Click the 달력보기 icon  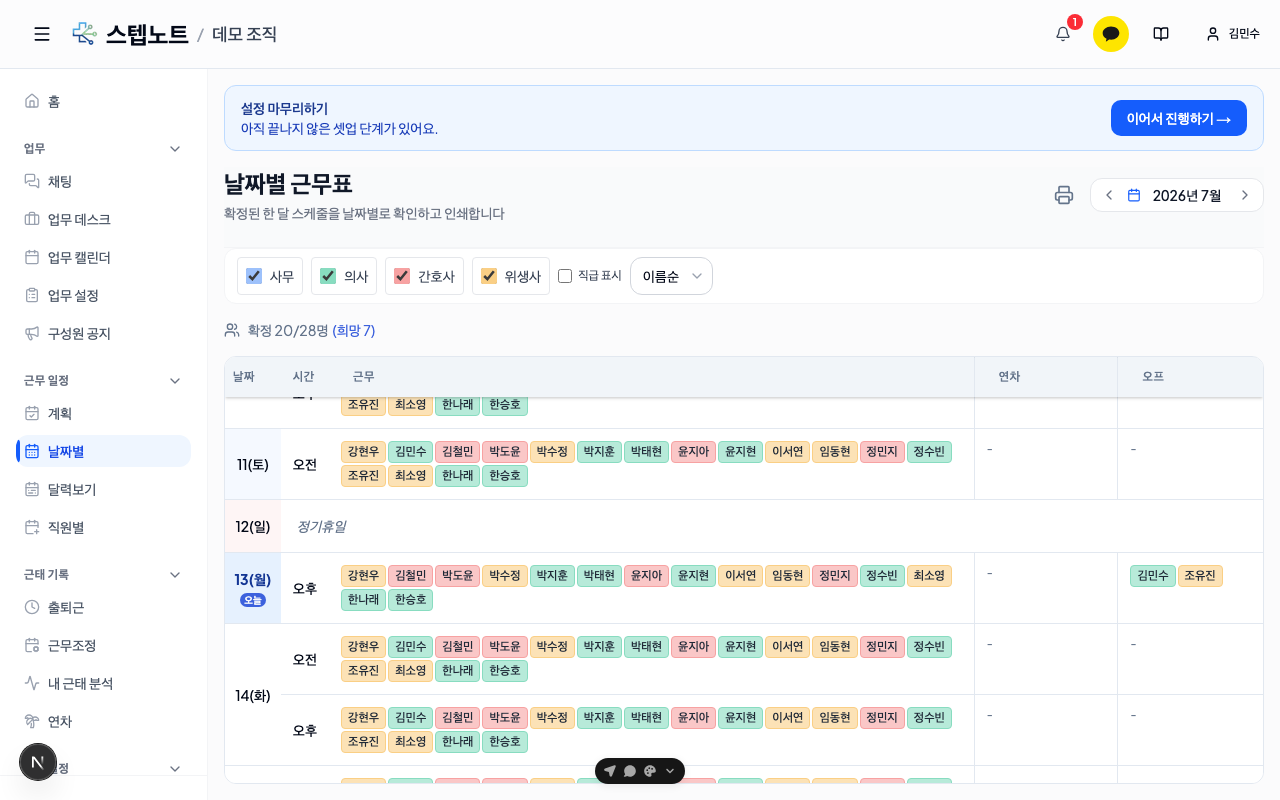point(32,489)
